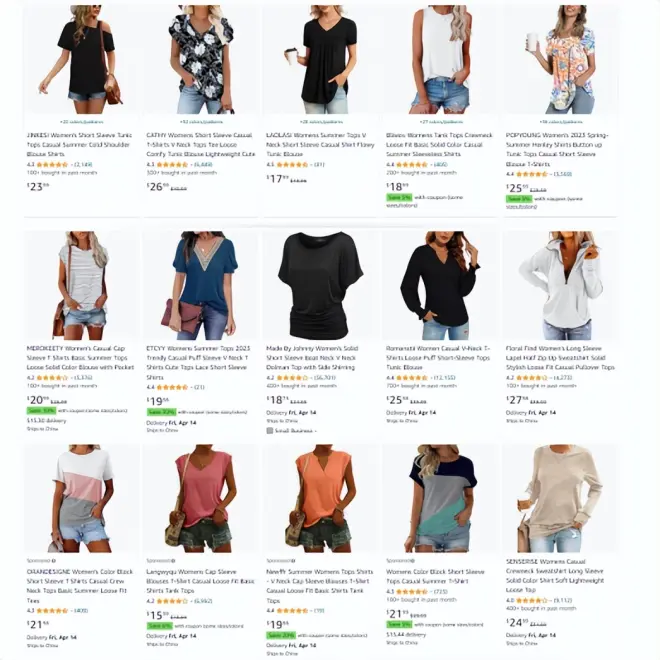Open the Made By Johnny dolman top picture

pyautogui.click(x=321, y=285)
